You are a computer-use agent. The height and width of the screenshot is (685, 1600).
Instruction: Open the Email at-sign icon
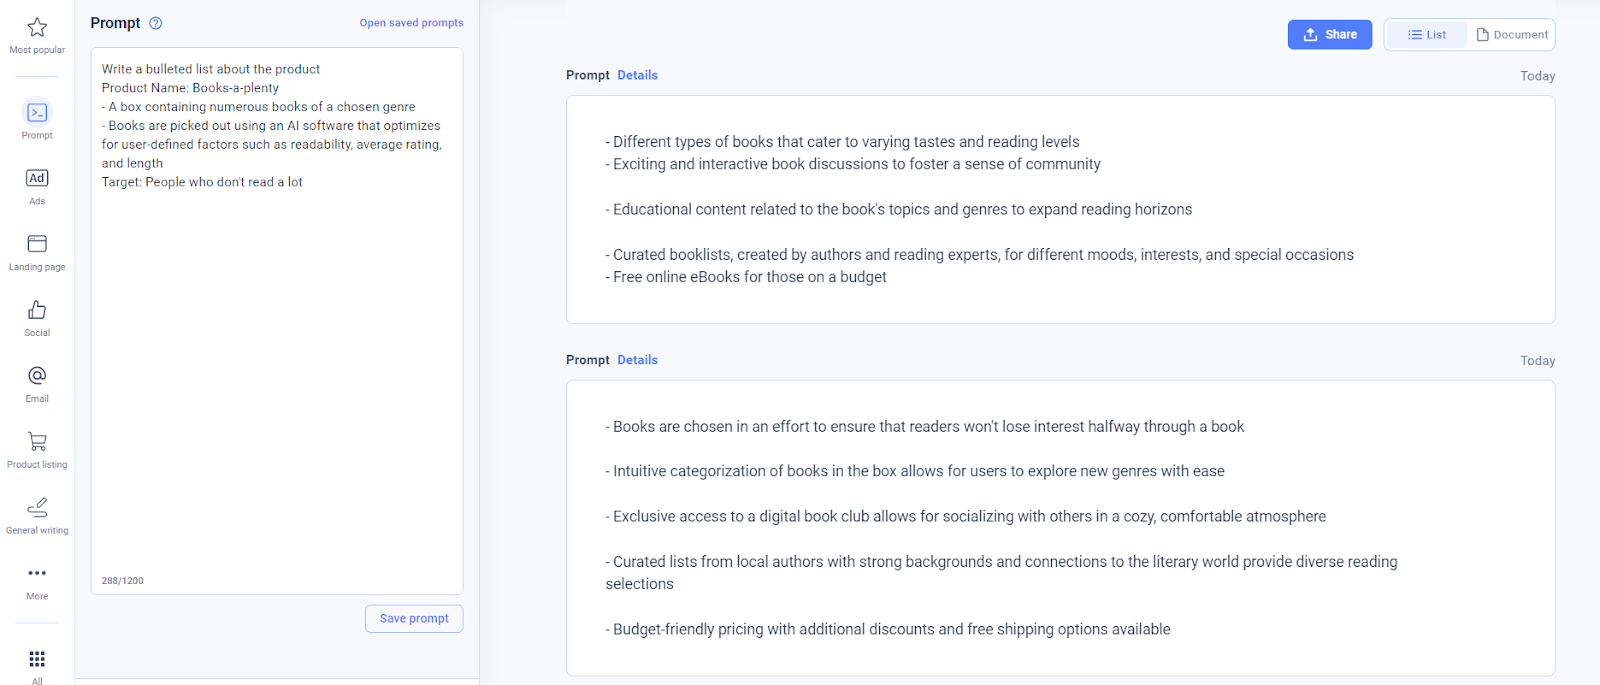37,375
